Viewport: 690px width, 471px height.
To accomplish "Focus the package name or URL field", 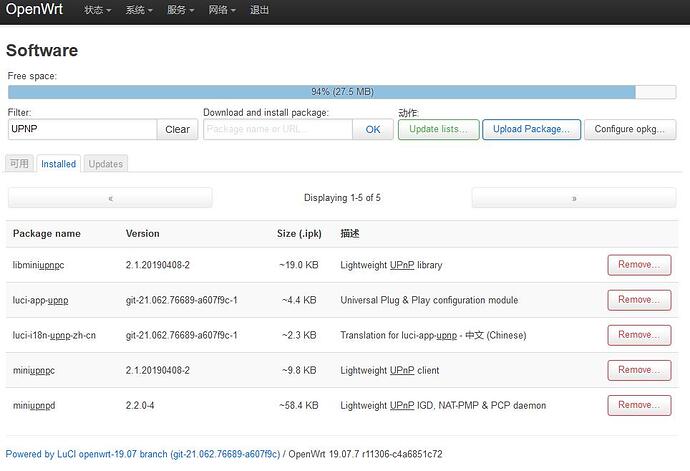I will tap(278, 129).
